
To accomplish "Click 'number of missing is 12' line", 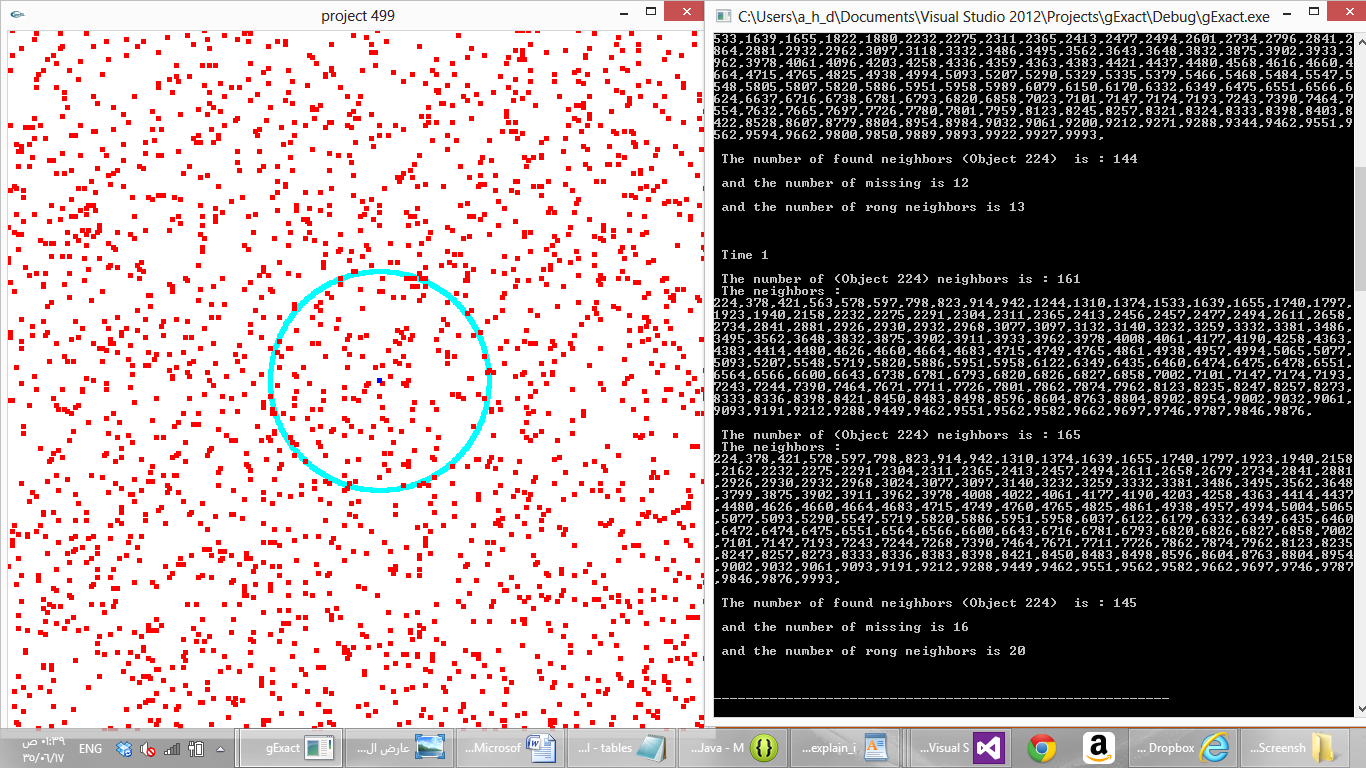I will click(x=845, y=183).
